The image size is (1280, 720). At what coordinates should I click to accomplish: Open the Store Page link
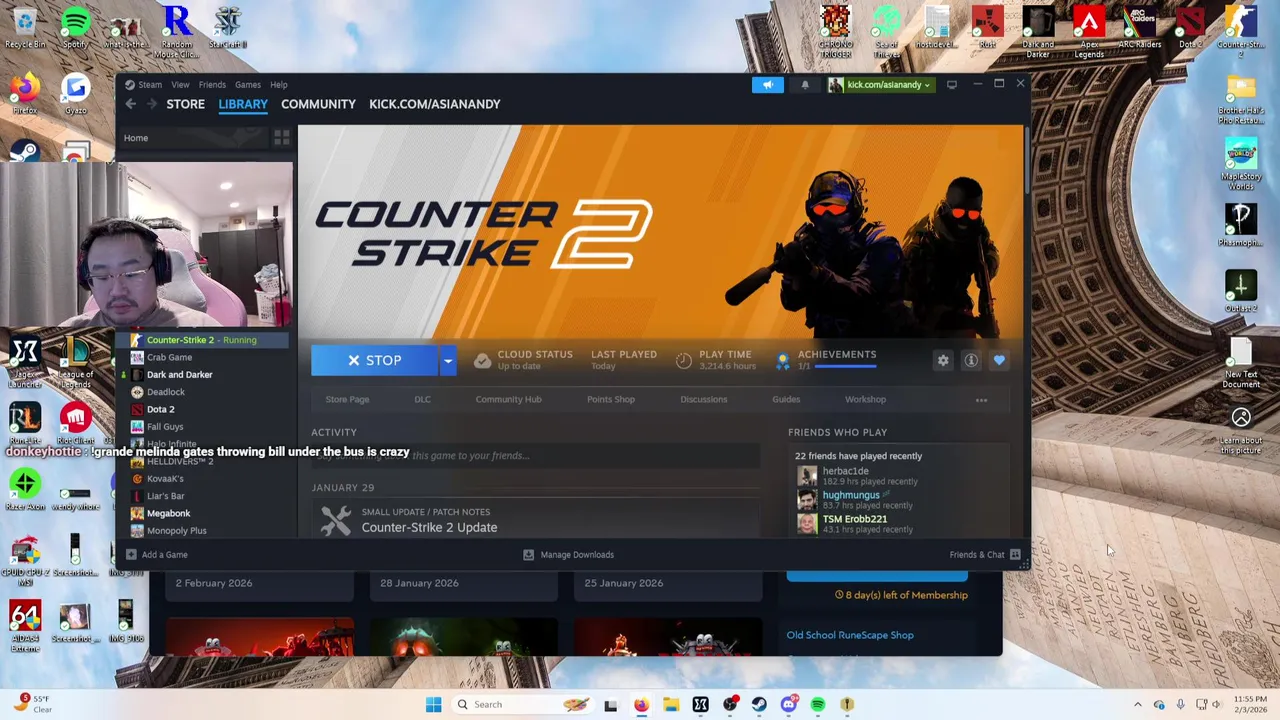(x=347, y=400)
